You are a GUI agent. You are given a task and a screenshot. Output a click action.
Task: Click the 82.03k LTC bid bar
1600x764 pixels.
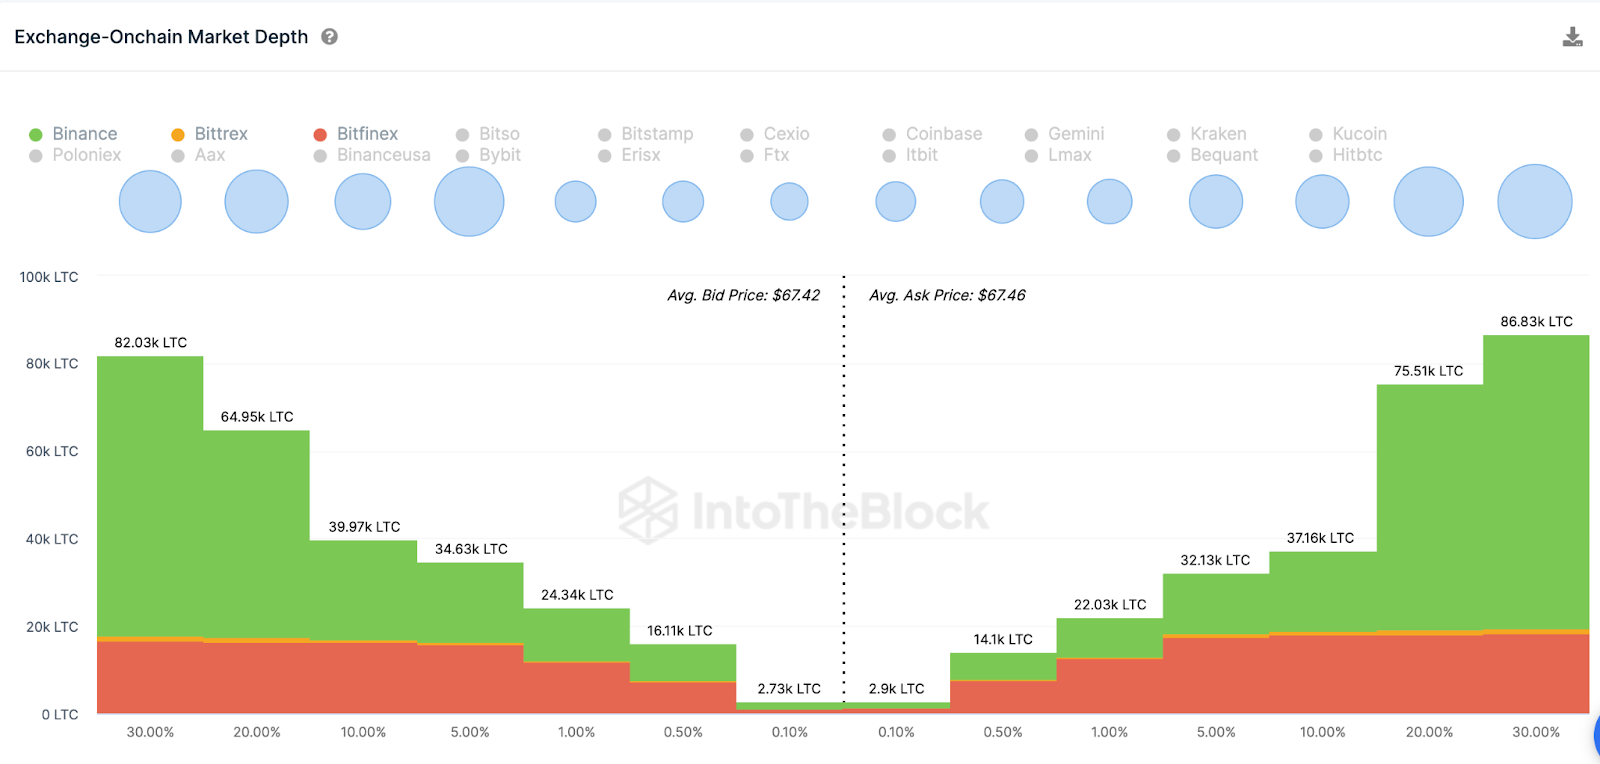[150, 500]
